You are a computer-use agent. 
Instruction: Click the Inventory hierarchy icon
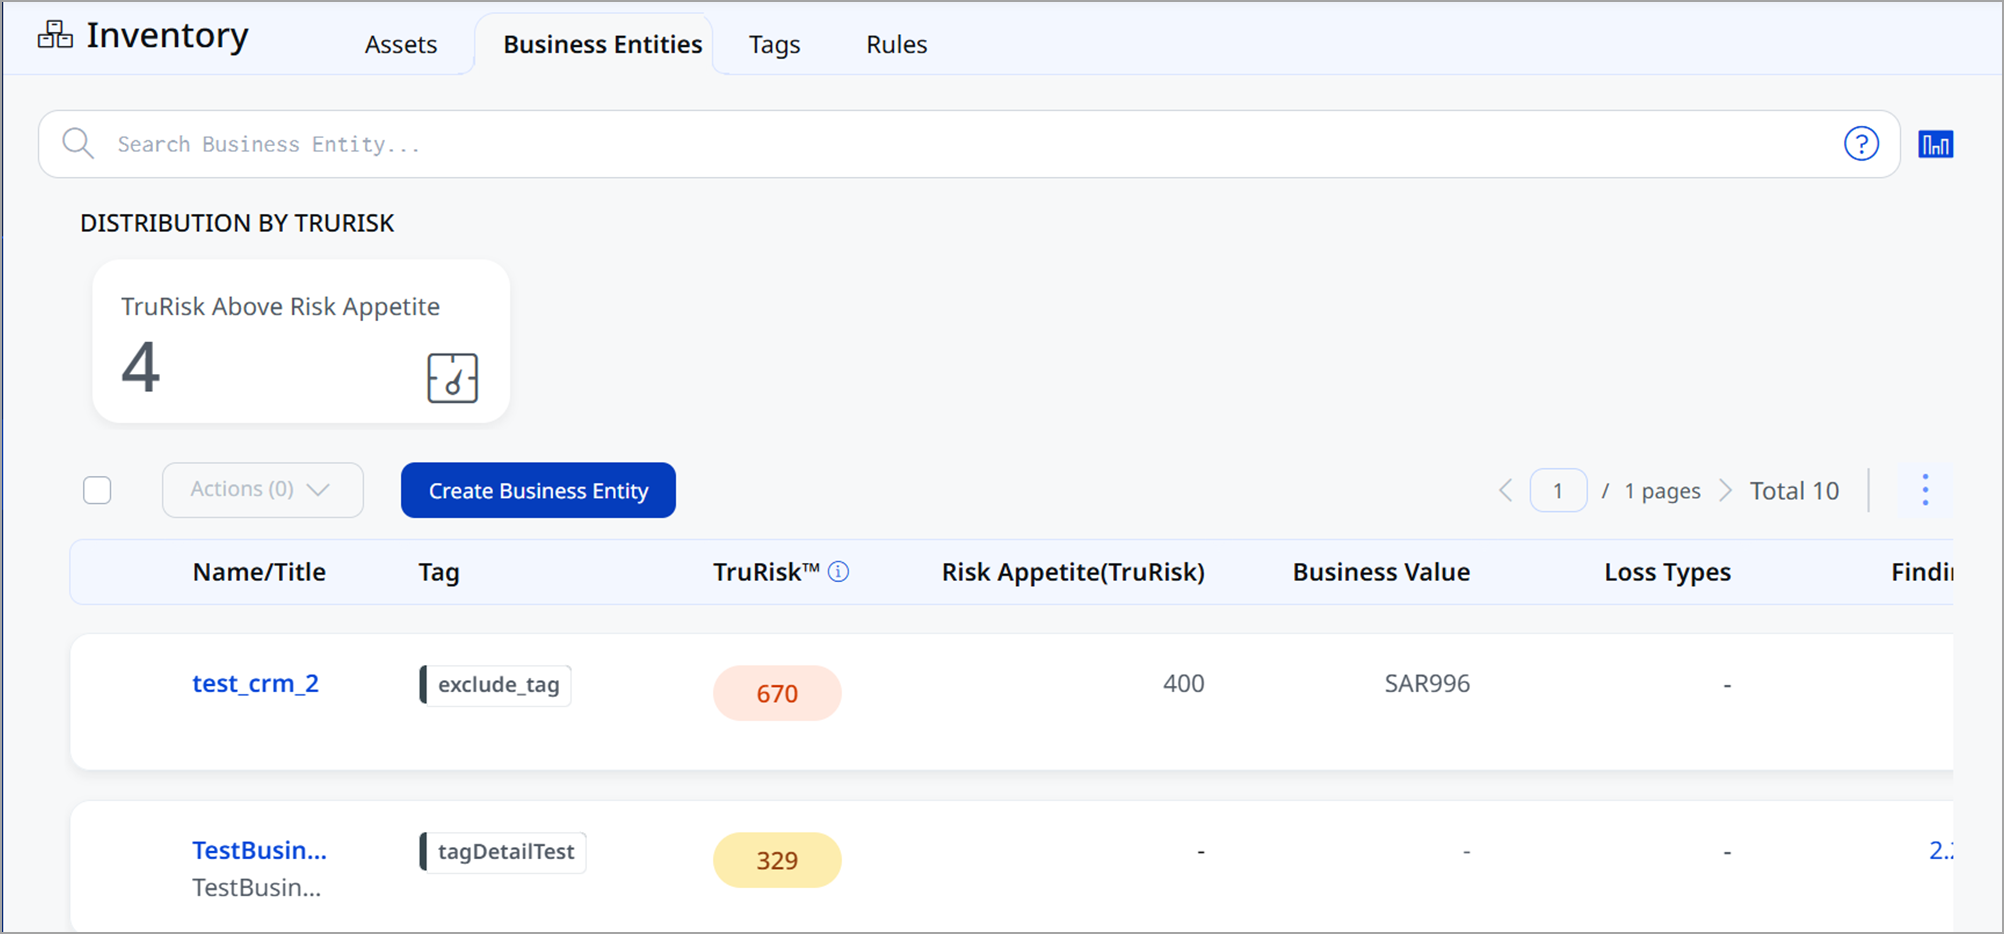click(55, 35)
